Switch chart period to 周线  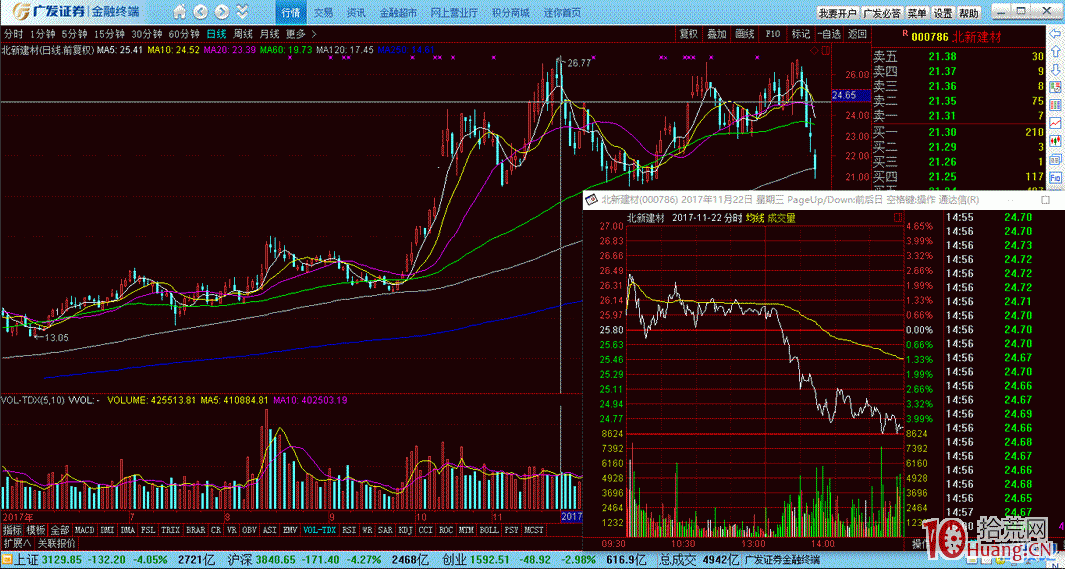243,34
